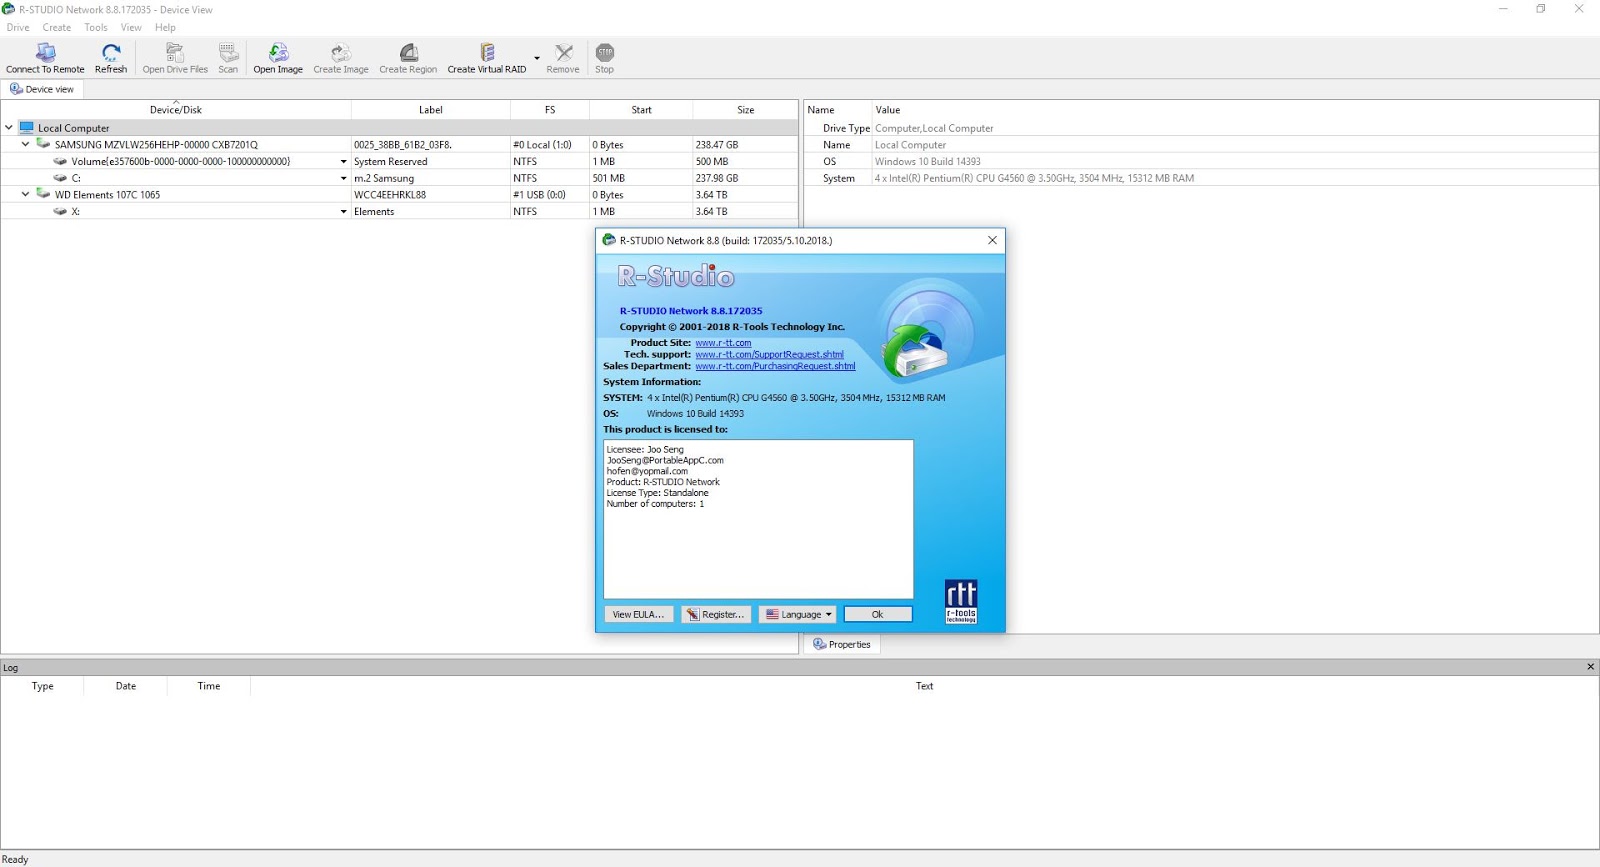Image resolution: width=1600 pixels, height=867 pixels.
Task: Click the FS column header
Action: (x=550, y=110)
